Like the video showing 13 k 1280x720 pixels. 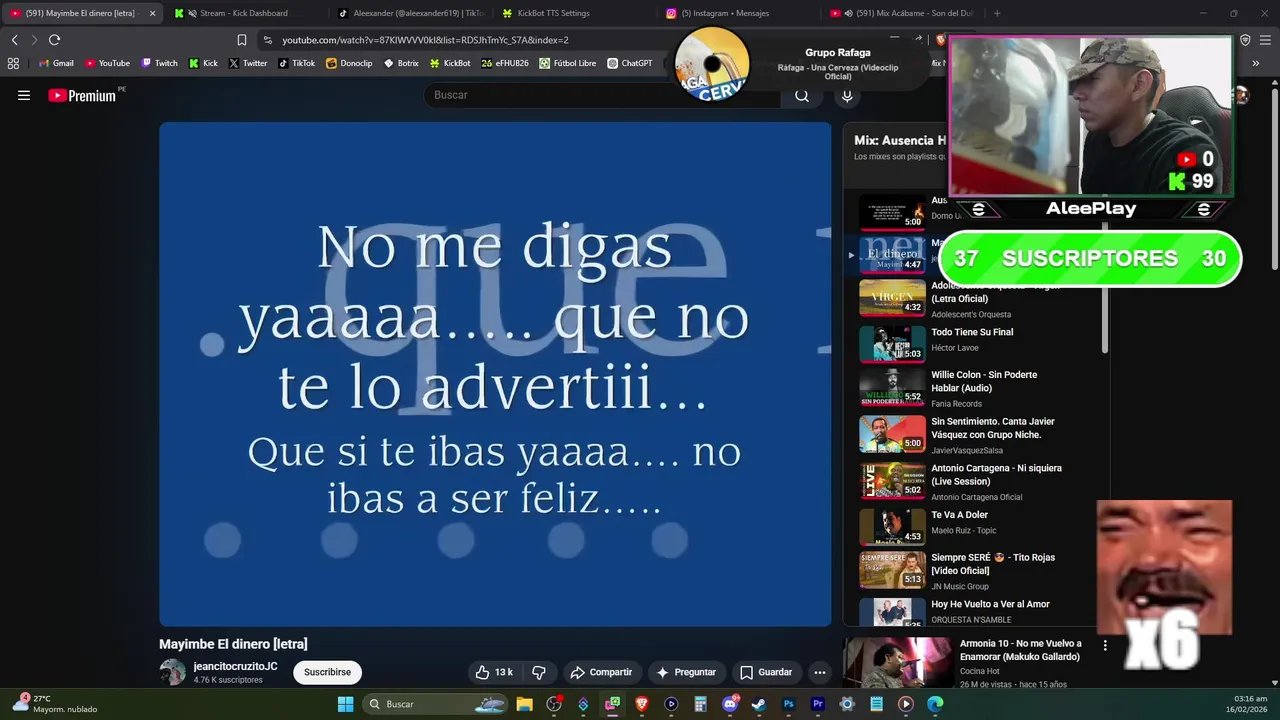pyautogui.click(x=494, y=672)
